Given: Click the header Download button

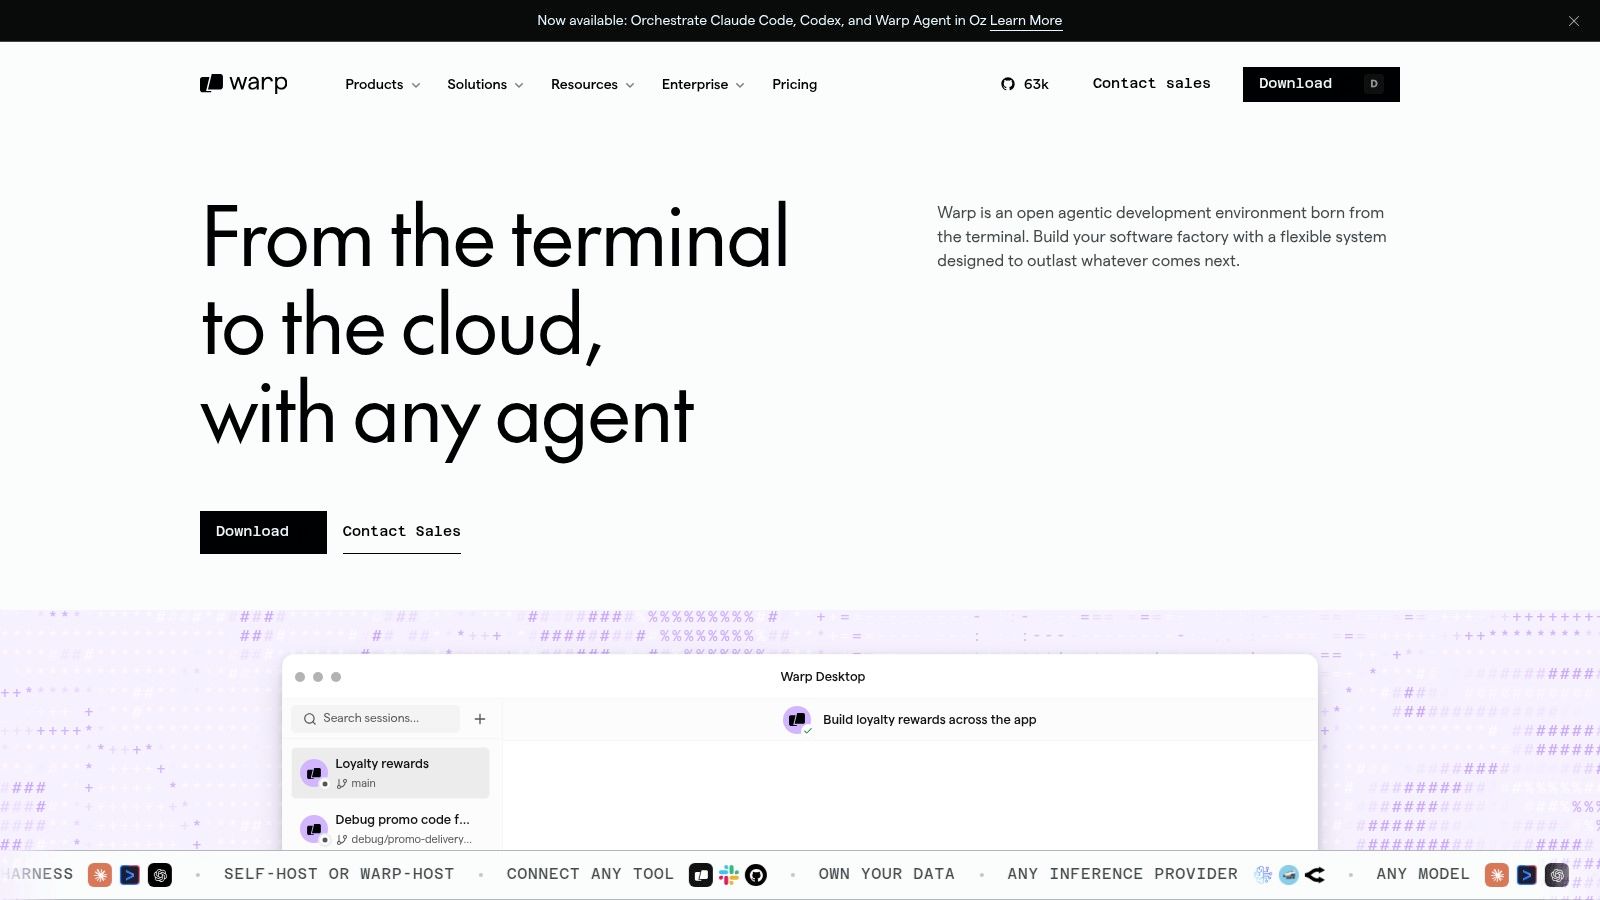Looking at the screenshot, I should (x=1321, y=84).
